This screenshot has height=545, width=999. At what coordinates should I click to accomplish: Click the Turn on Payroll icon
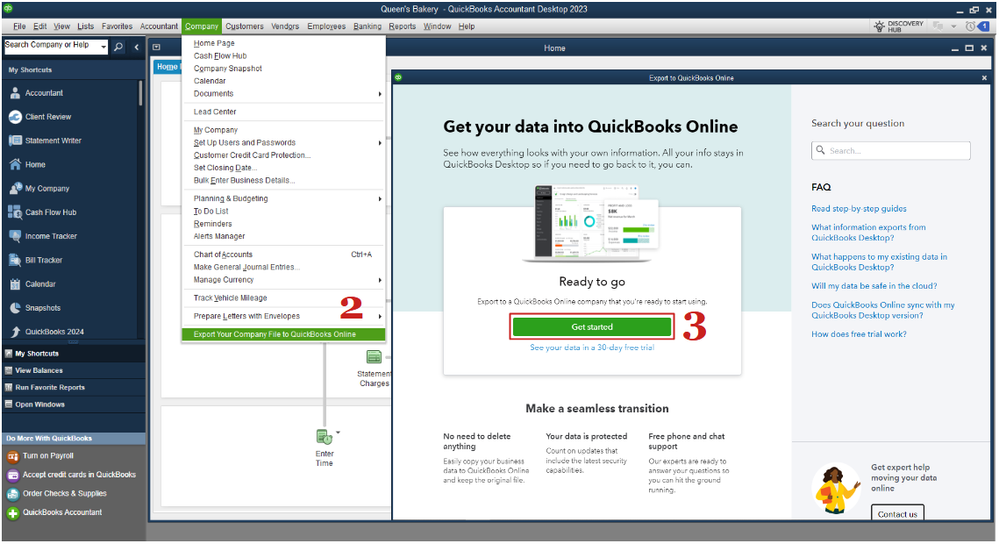click(x=13, y=456)
